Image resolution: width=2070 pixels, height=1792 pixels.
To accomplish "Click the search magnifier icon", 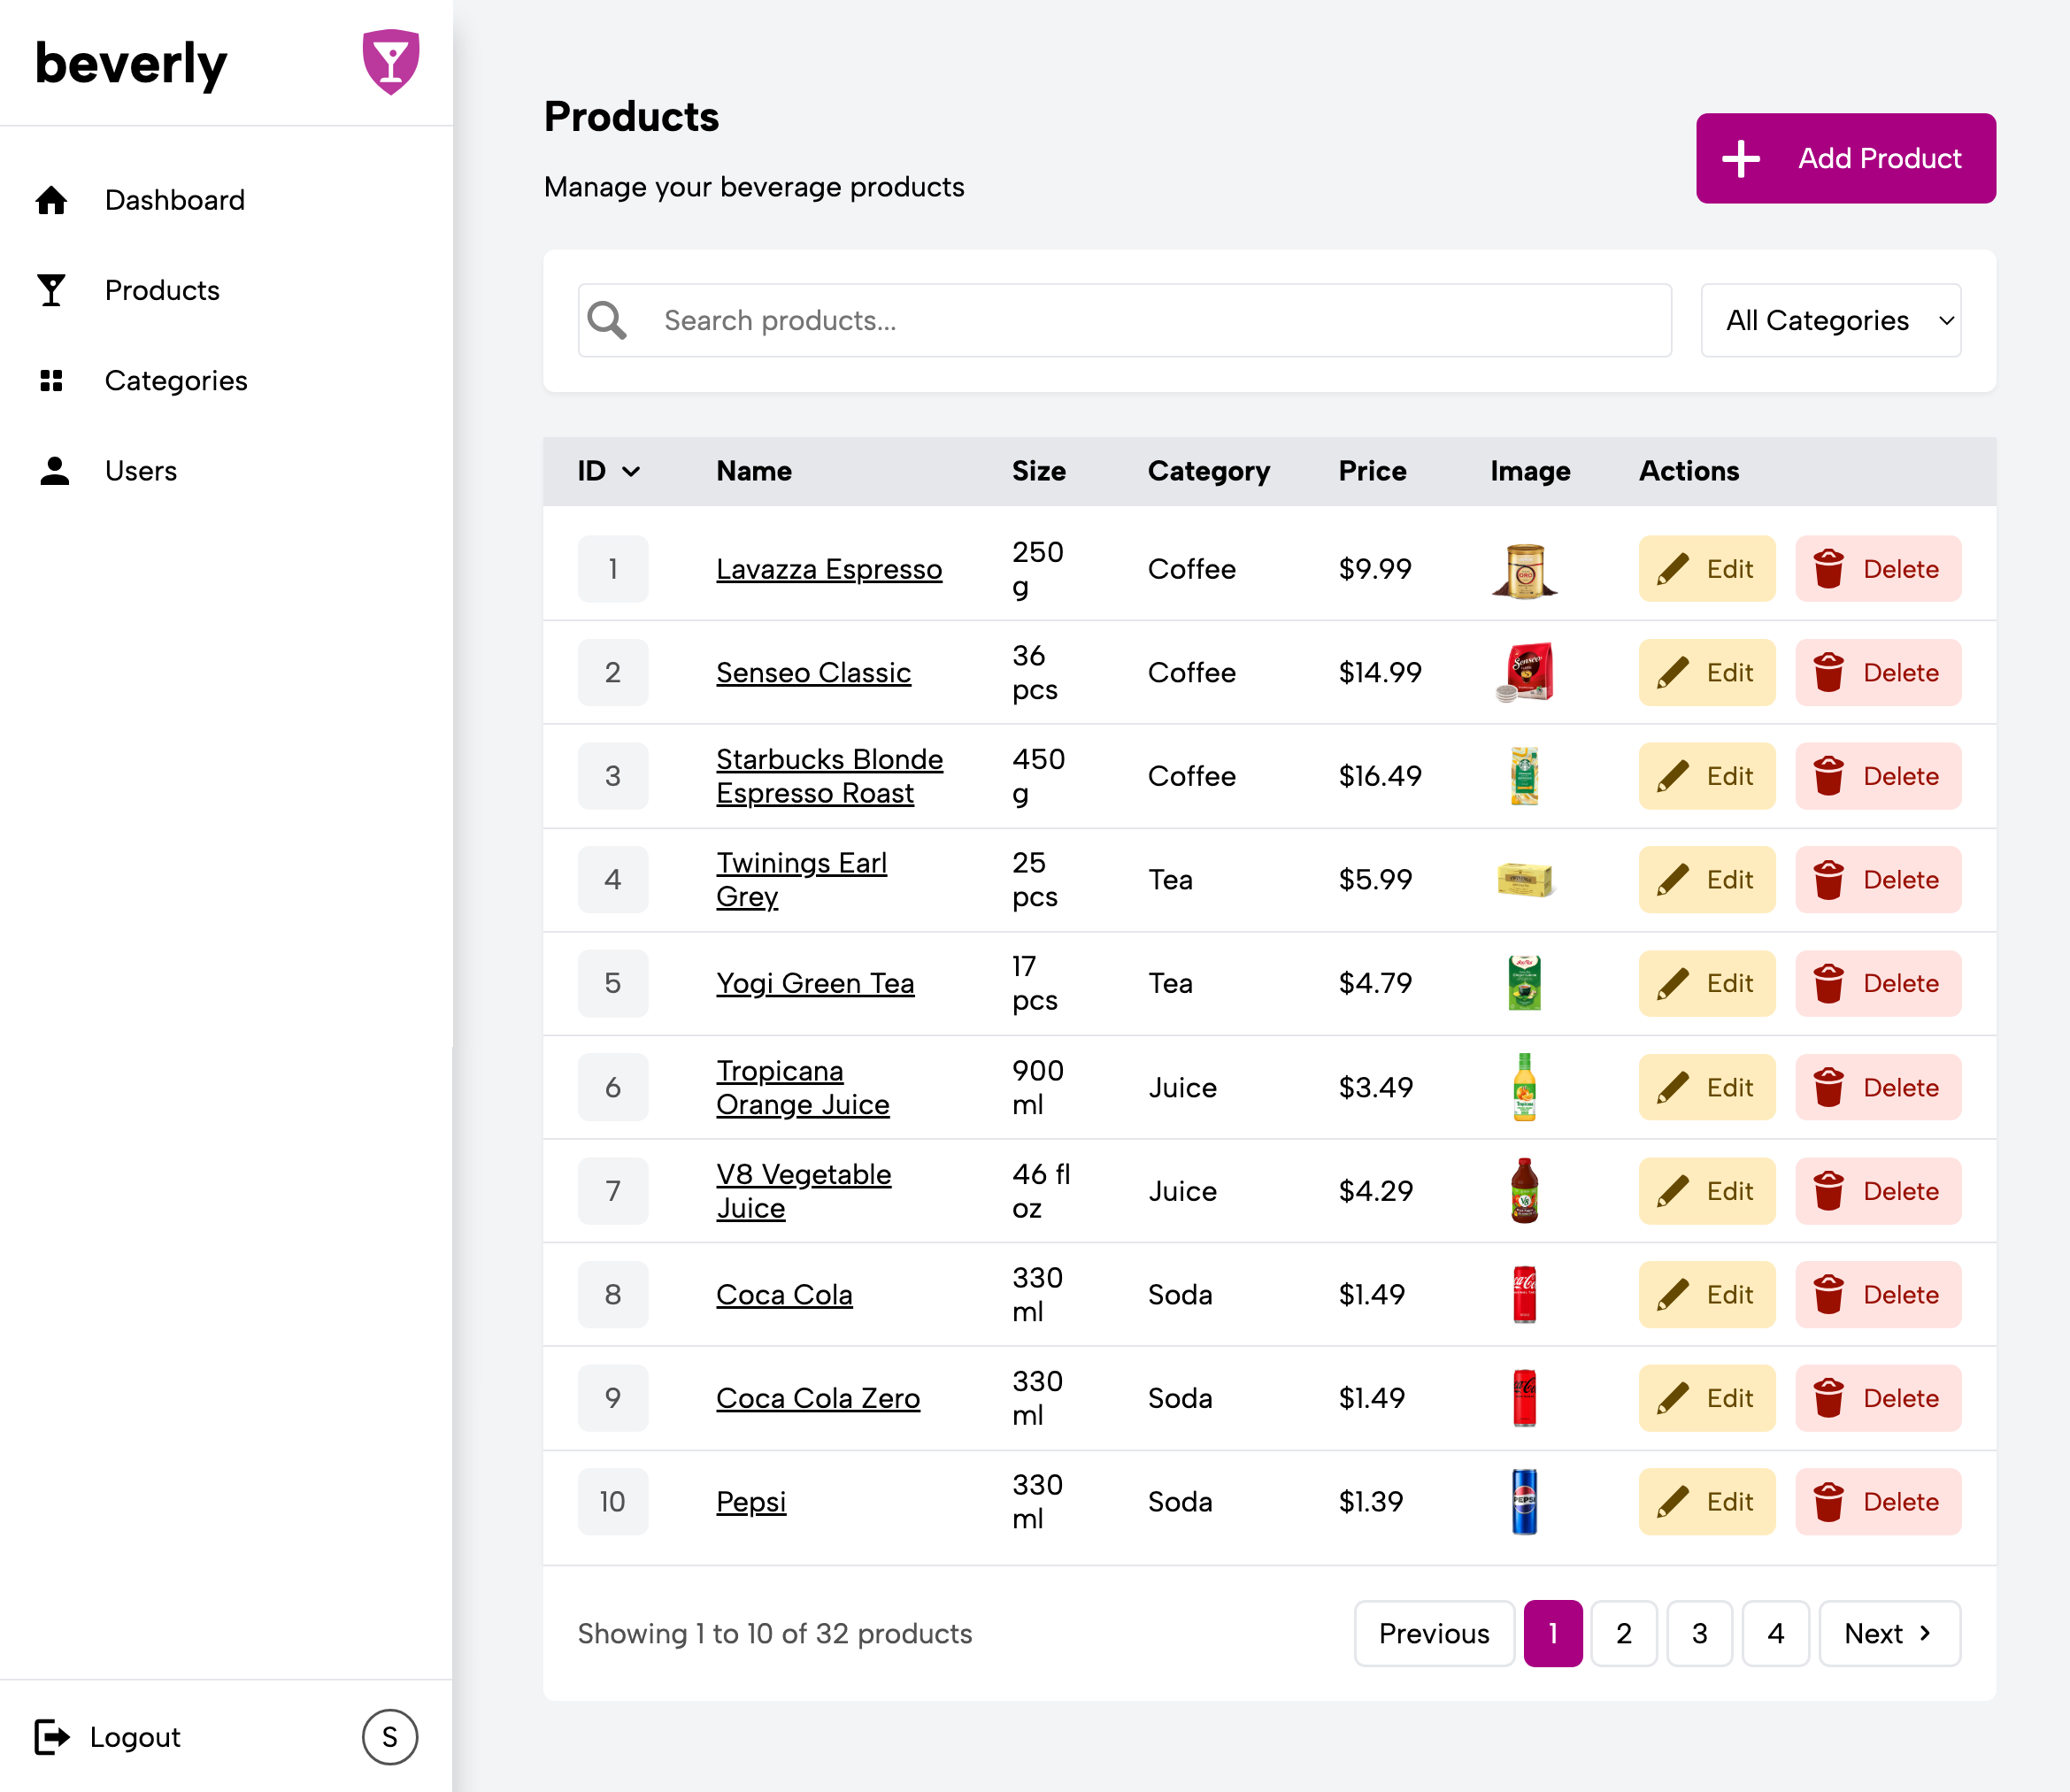I will [x=607, y=320].
